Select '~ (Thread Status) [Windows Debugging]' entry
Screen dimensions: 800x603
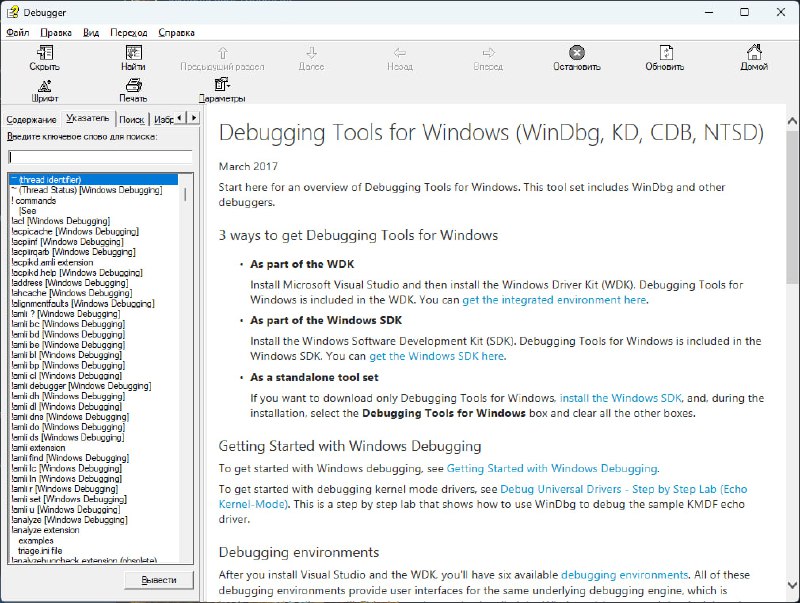click(x=86, y=190)
